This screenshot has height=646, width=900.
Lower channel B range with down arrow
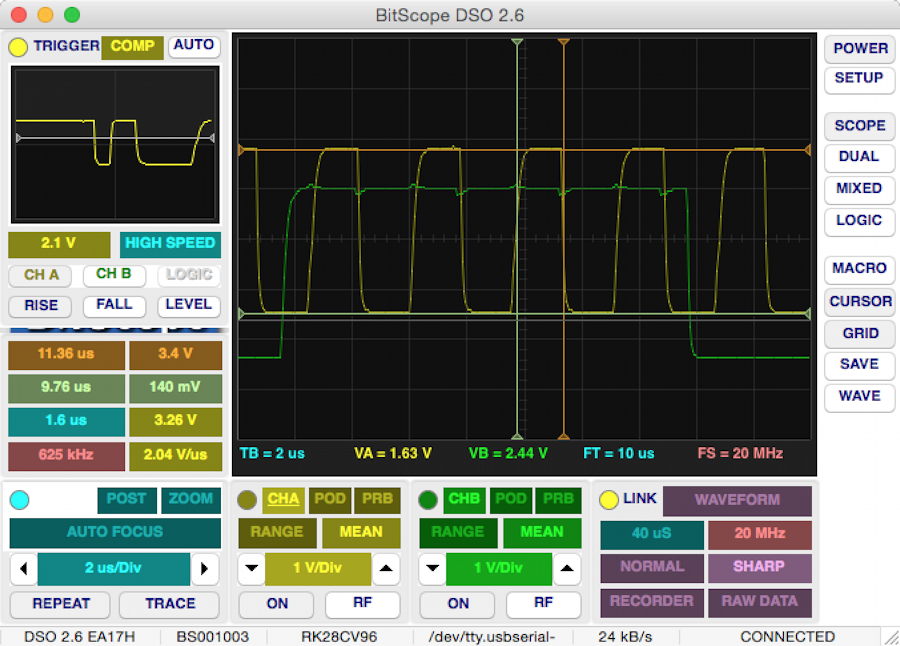tap(432, 568)
